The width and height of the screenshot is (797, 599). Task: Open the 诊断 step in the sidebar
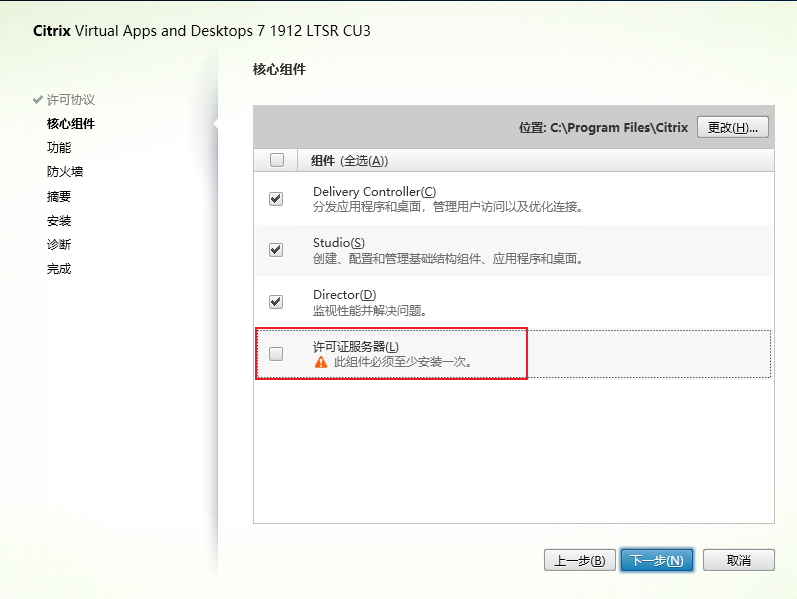coord(59,245)
